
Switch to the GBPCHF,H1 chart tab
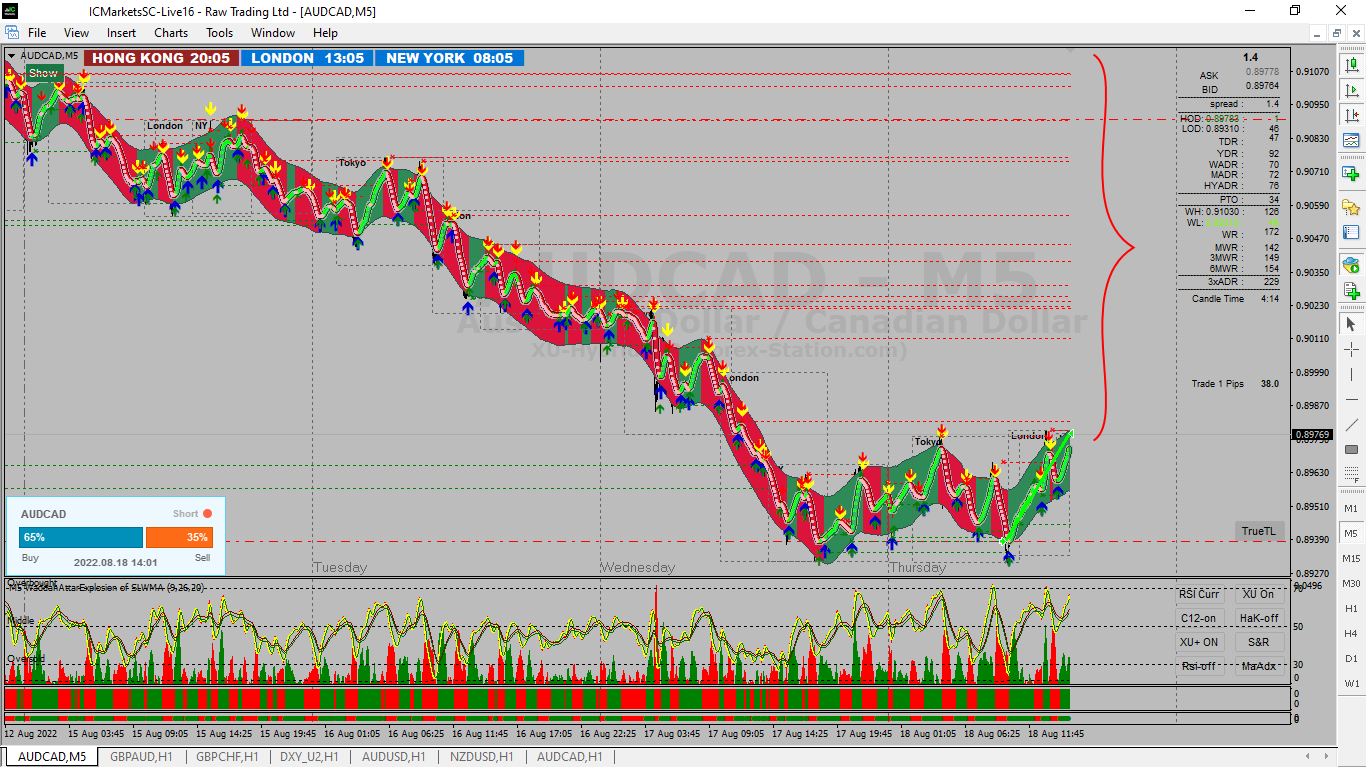(227, 757)
